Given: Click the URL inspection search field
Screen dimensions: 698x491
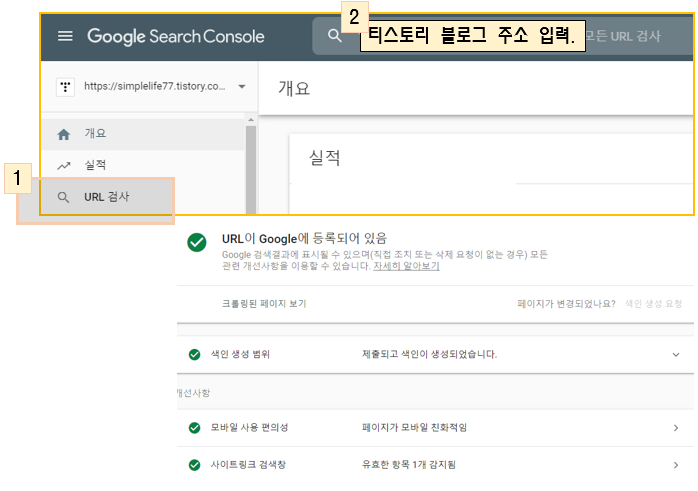Looking at the screenshot, I should 503,36.
